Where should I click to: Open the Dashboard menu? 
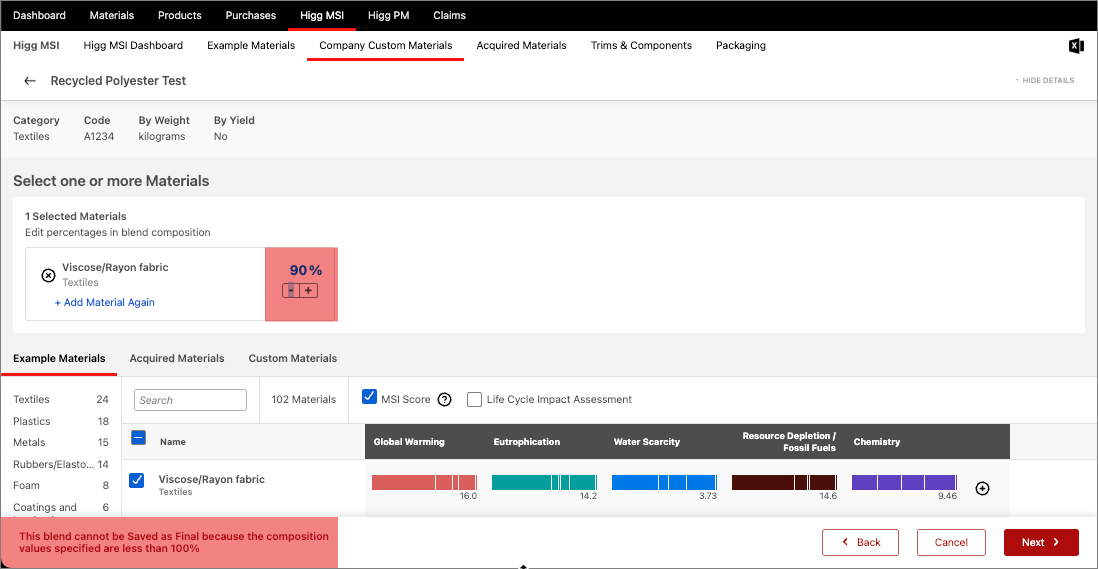pos(39,15)
